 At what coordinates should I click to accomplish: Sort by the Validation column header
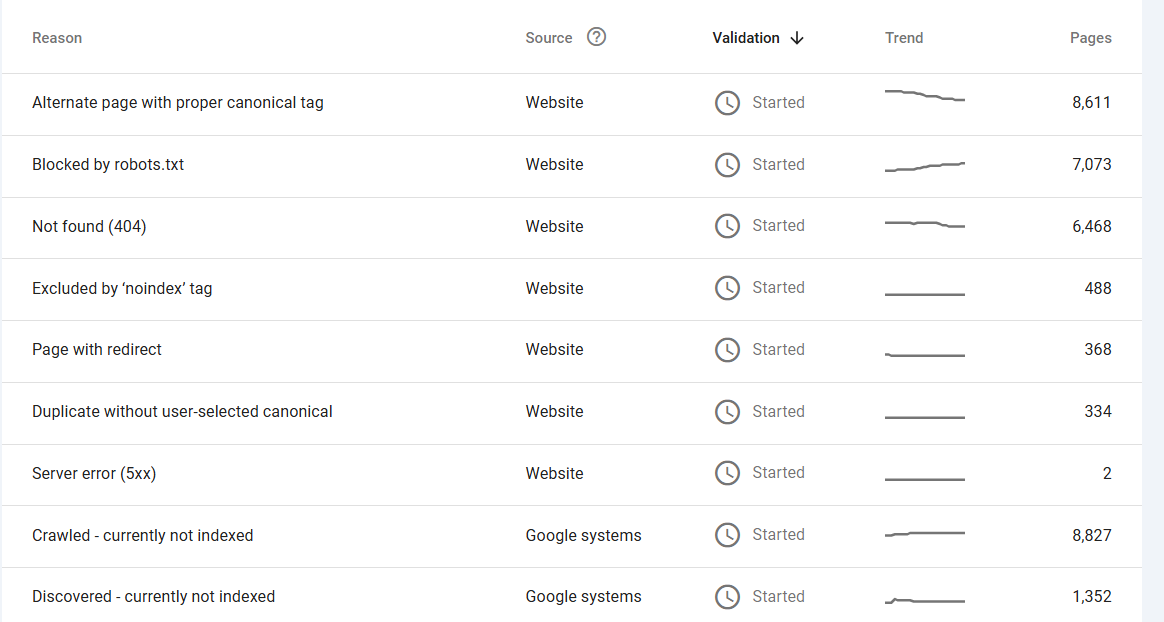(x=745, y=38)
